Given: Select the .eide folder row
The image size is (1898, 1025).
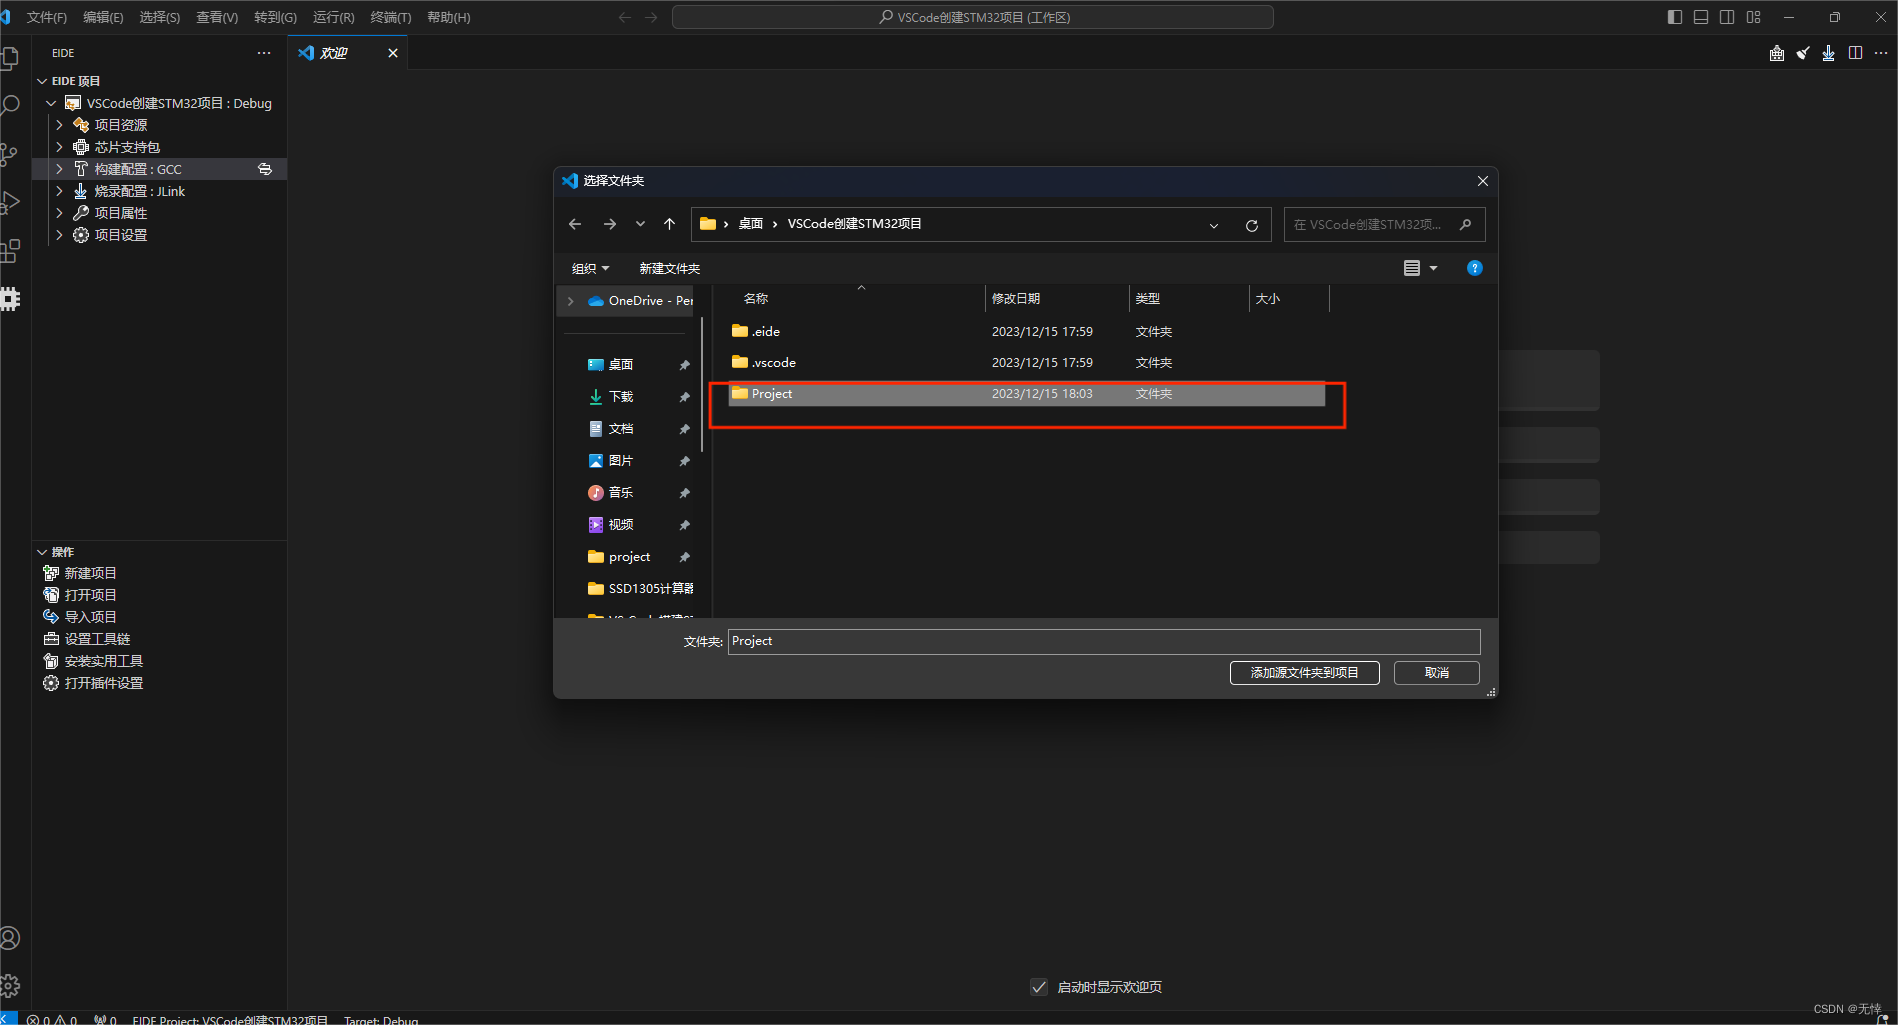Looking at the screenshot, I should click(1027, 332).
